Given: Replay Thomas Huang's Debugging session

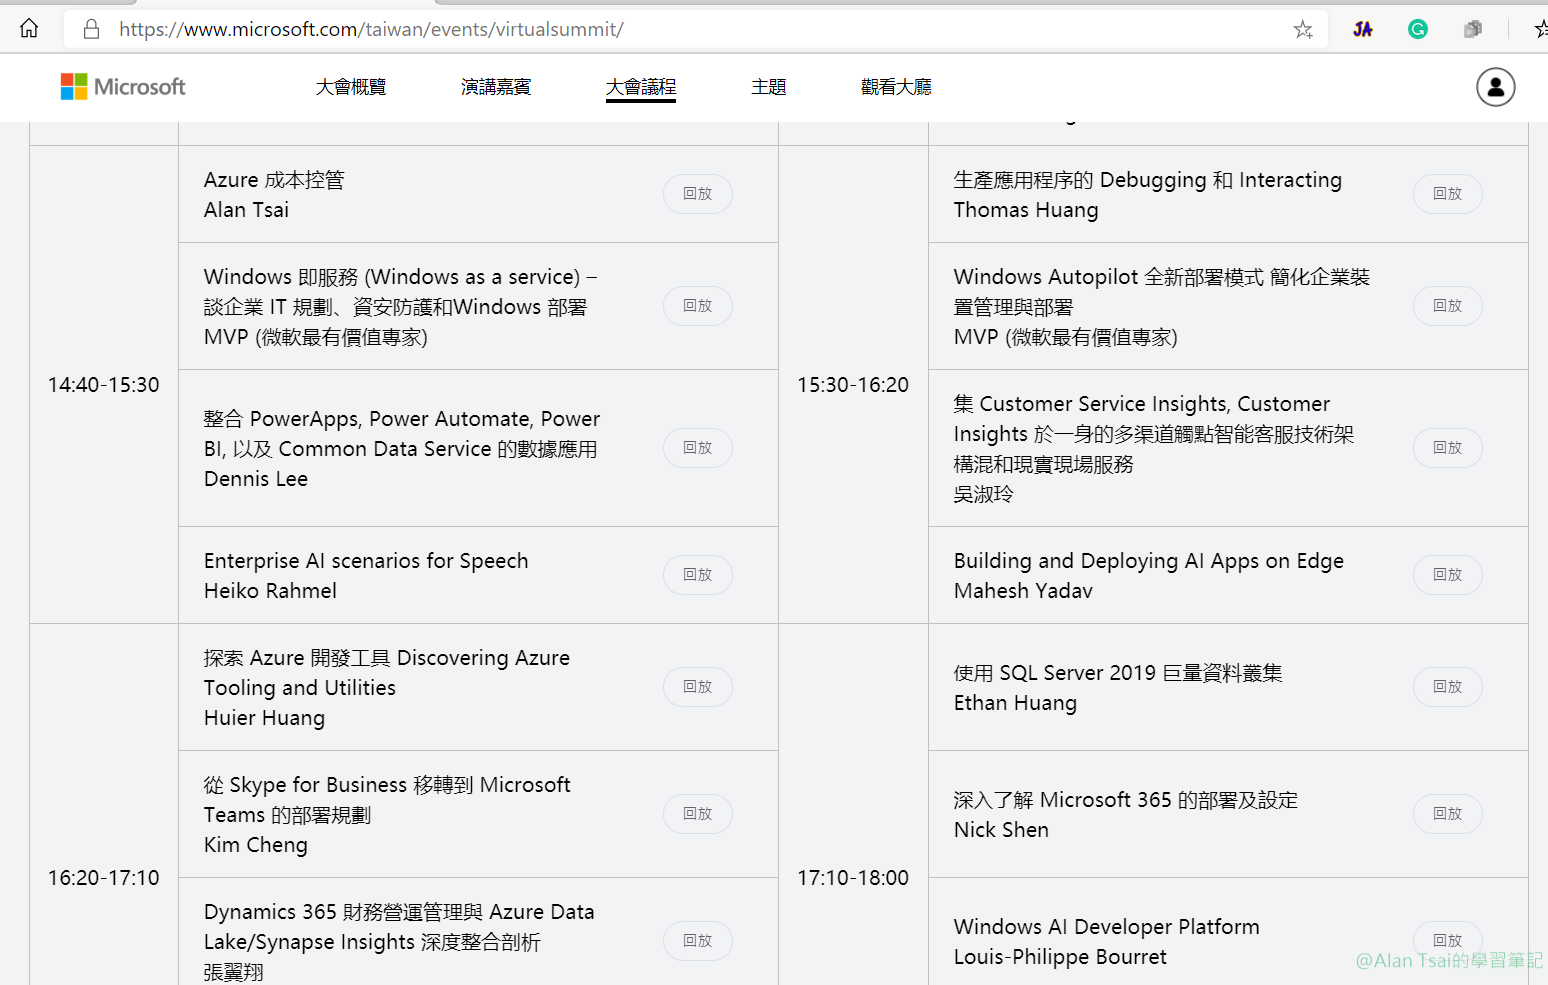Looking at the screenshot, I should (x=1448, y=194).
